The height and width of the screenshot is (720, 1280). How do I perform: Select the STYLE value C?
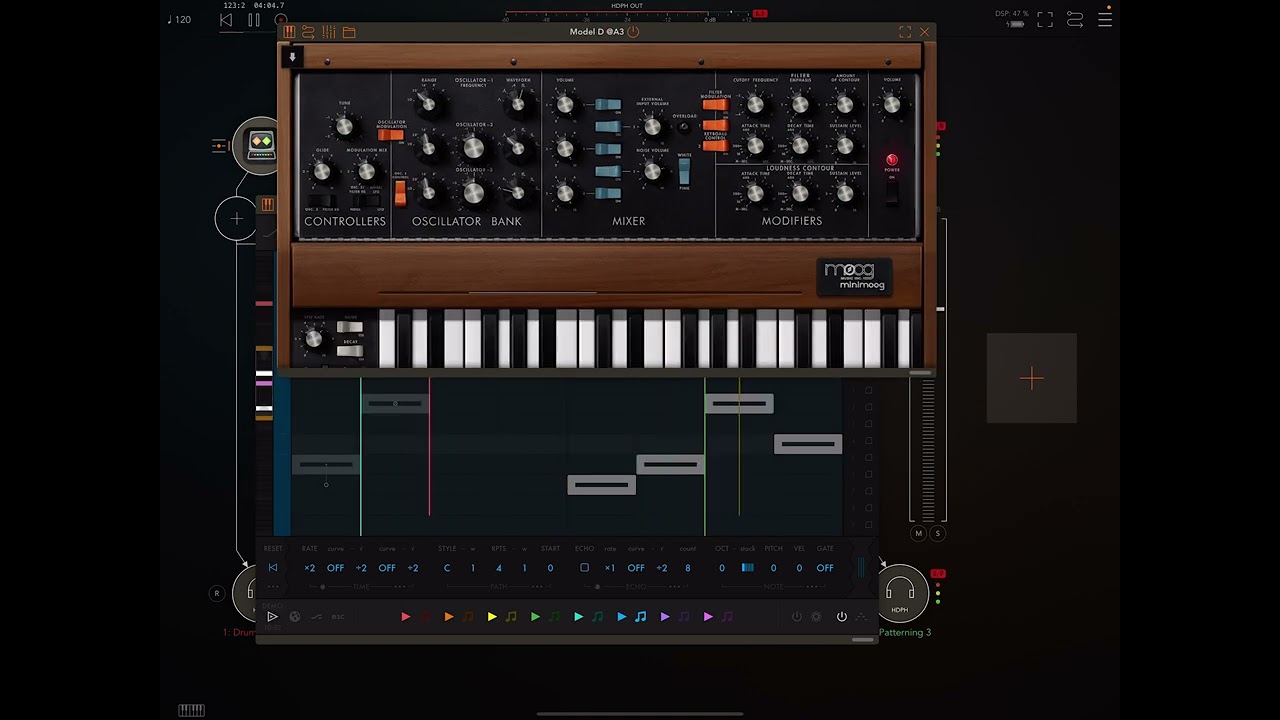pyautogui.click(x=447, y=568)
